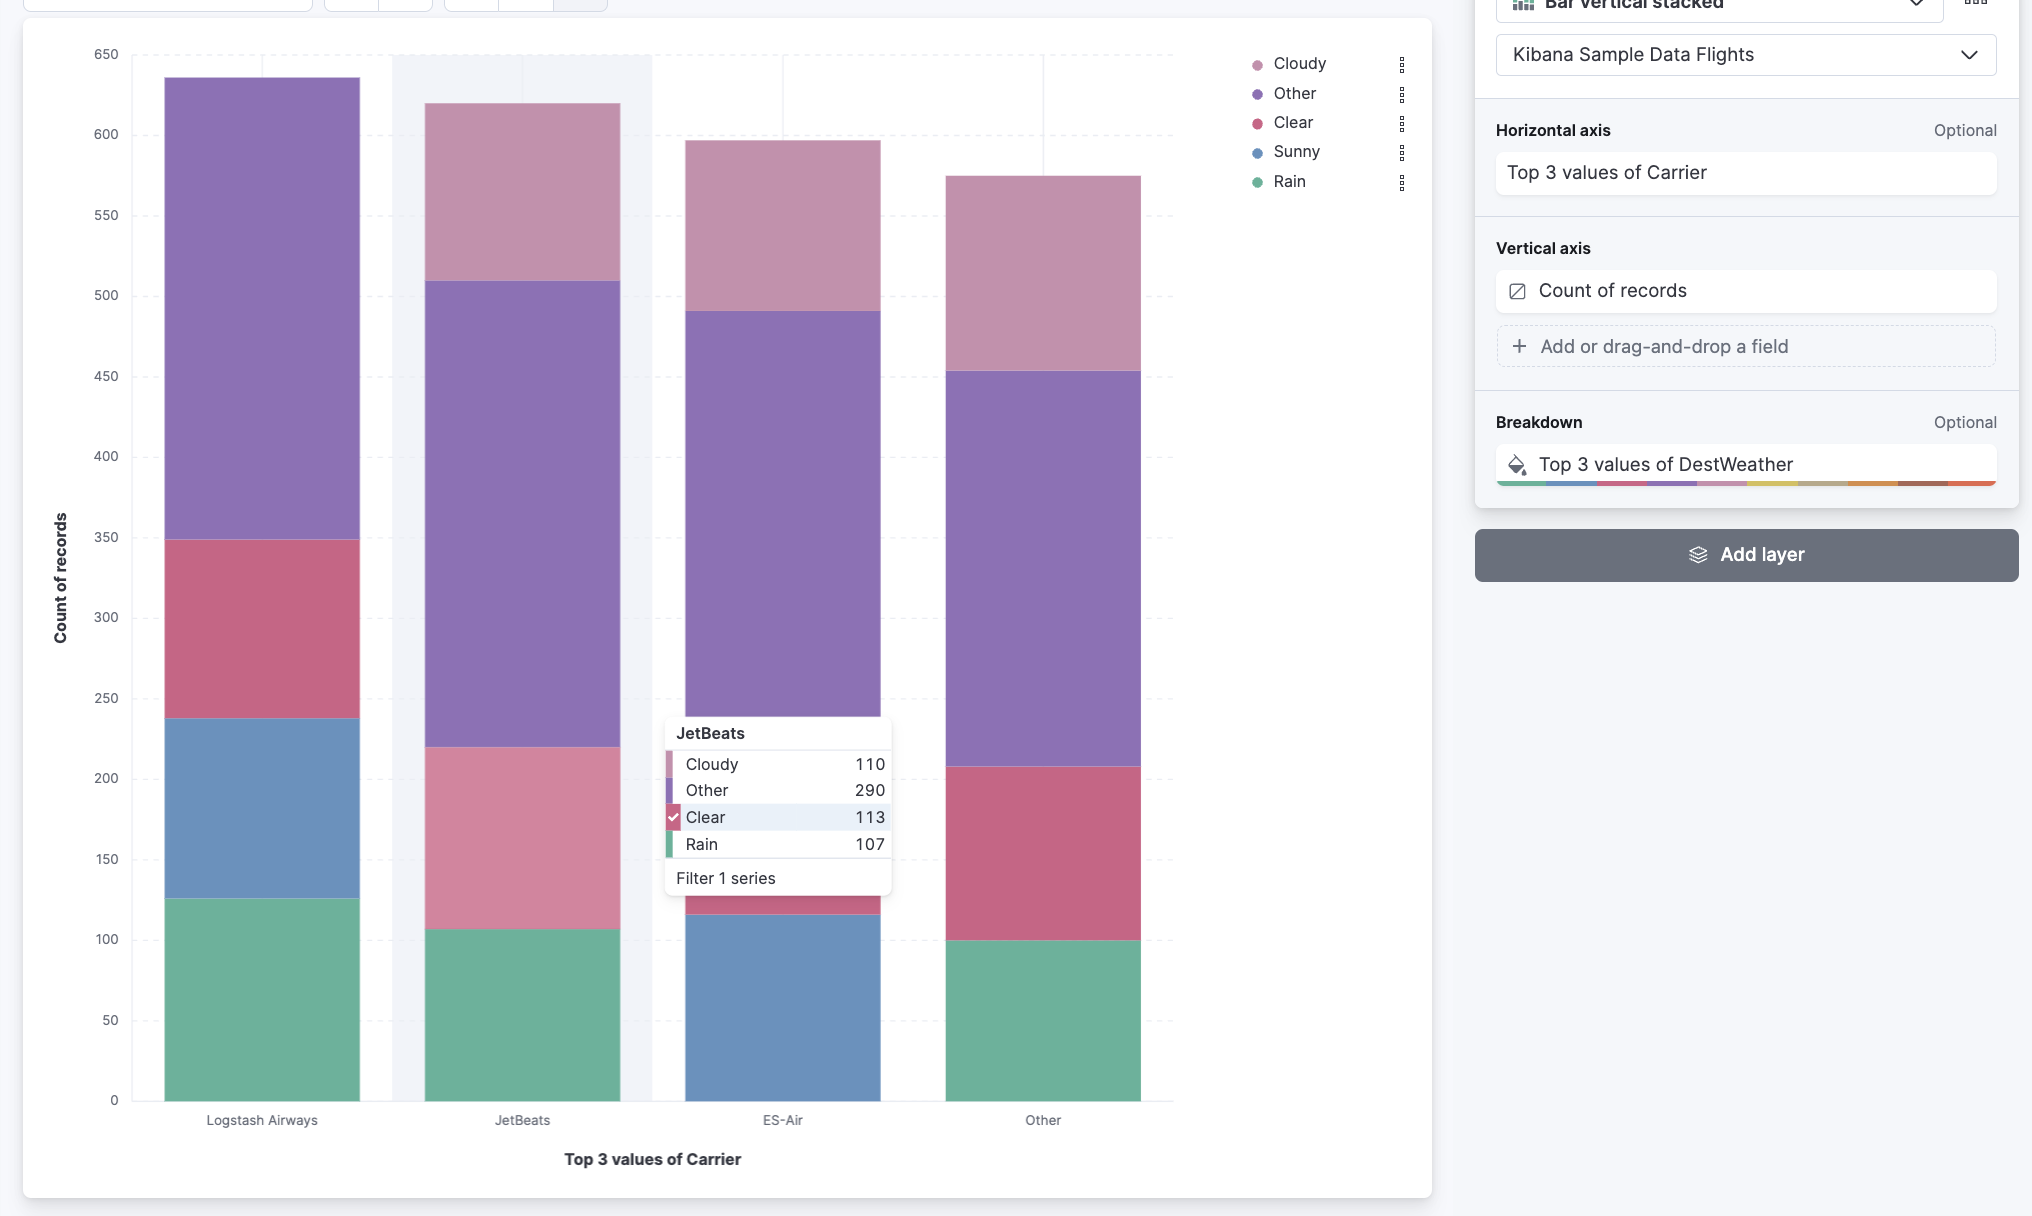Image resolution: width=2032 pixels, height=1216 pixels.
Task: Open options menu for Cloudy legend item
Action: [1401, 64]
